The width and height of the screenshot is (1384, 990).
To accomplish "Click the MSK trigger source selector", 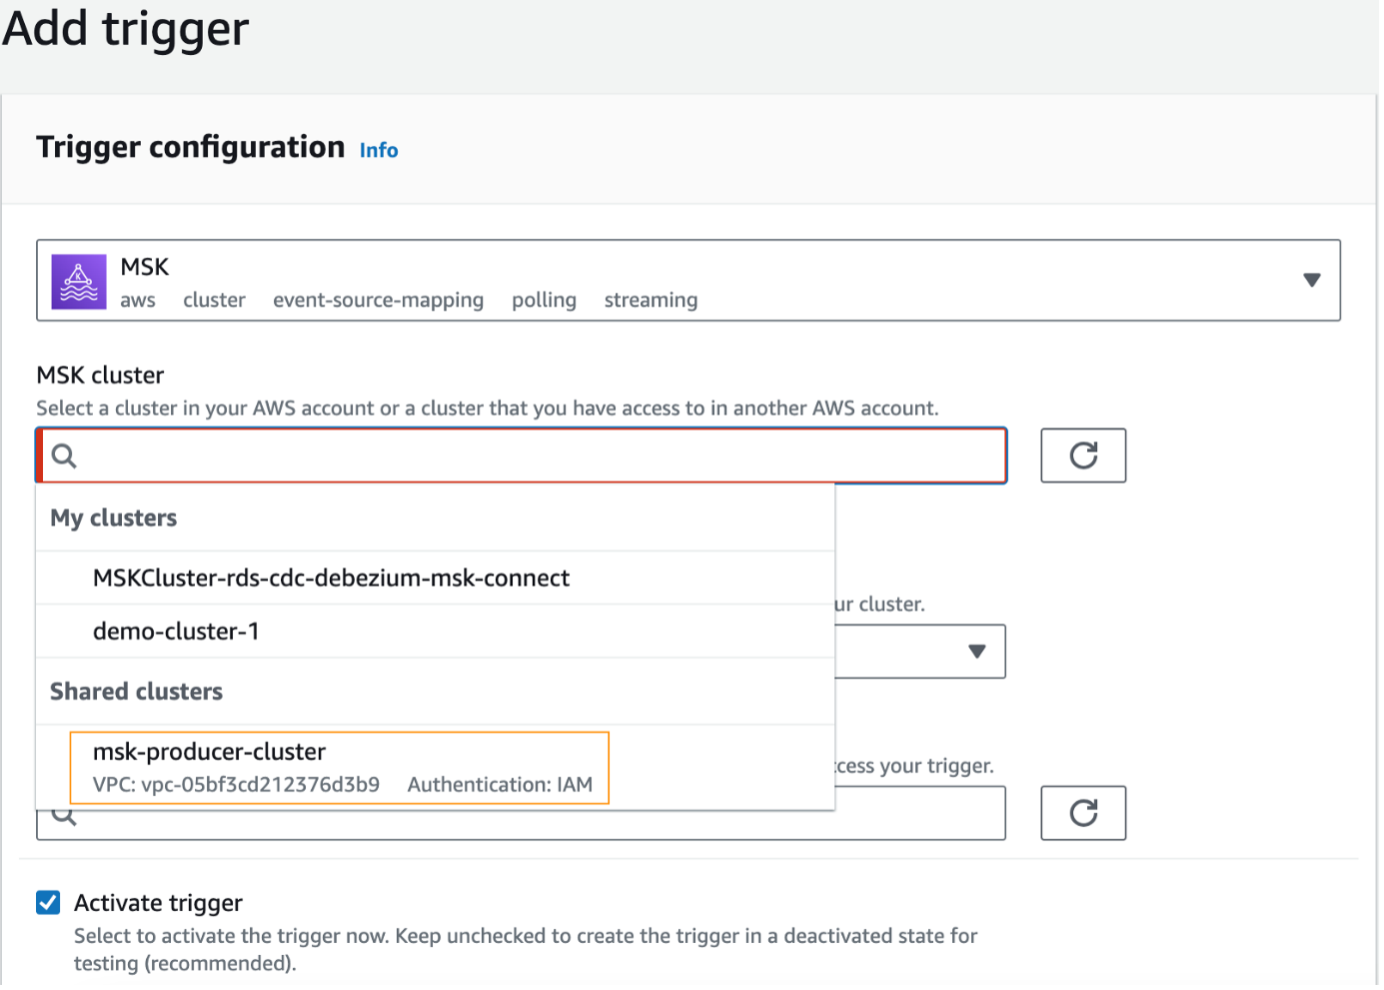I will click(x=688, y=281).
